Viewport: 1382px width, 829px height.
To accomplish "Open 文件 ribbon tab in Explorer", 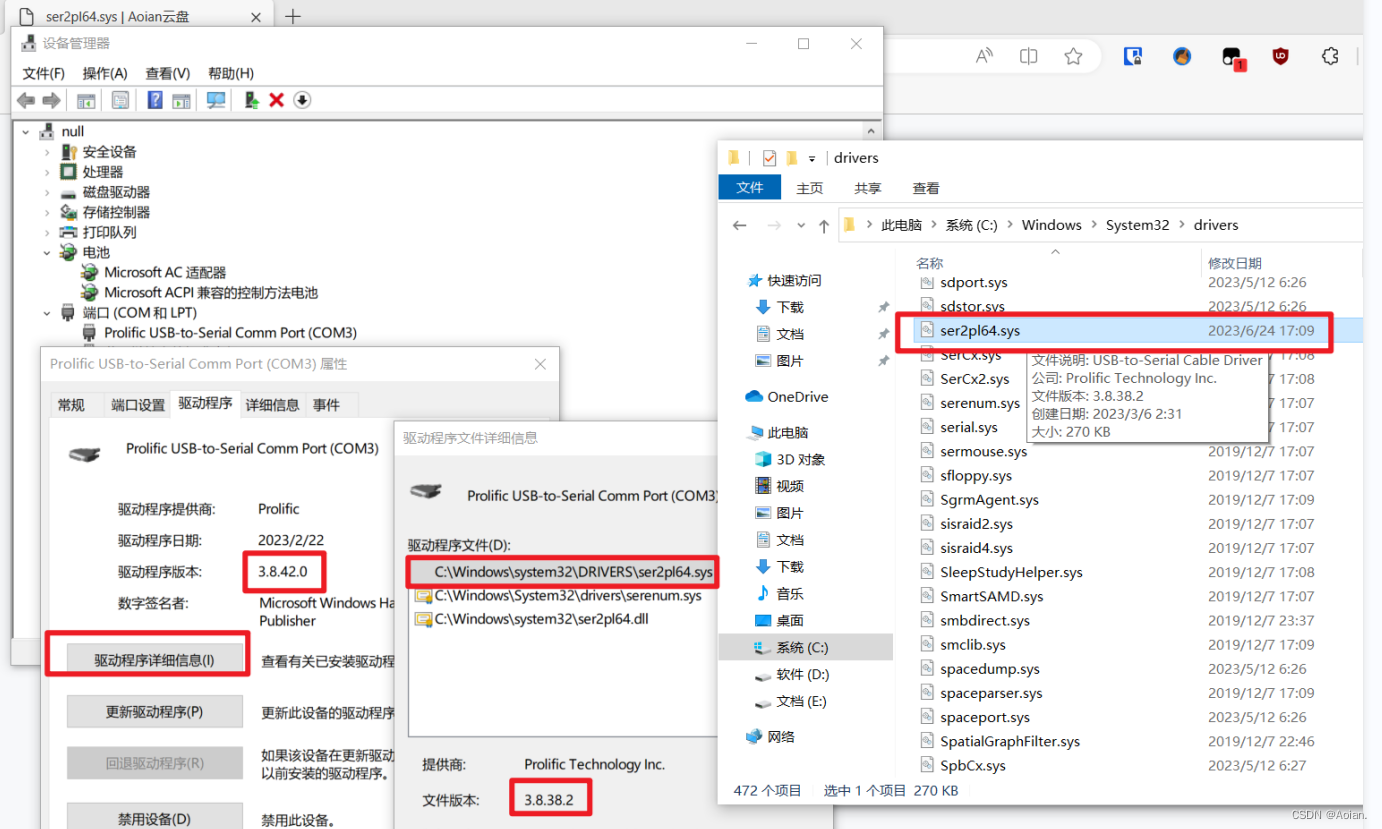I will tap(750, 188).
